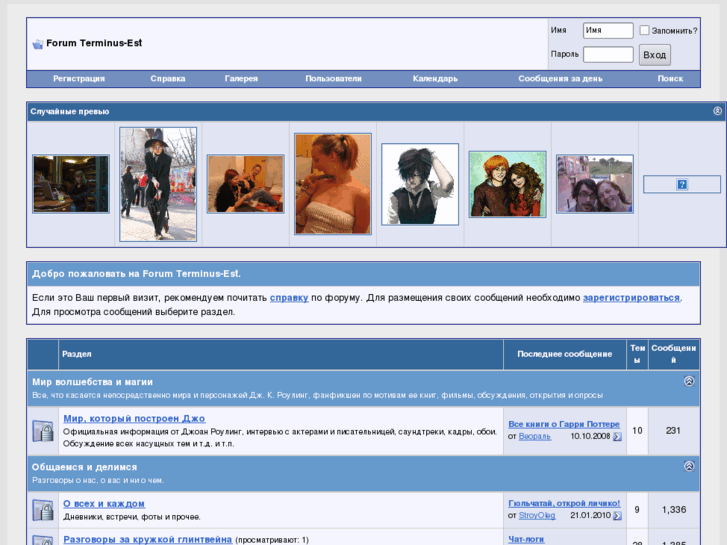This screenshot has width=727, height=545.
Task: Click the зарегистрироваться registration link
Action: click(631, 298)
